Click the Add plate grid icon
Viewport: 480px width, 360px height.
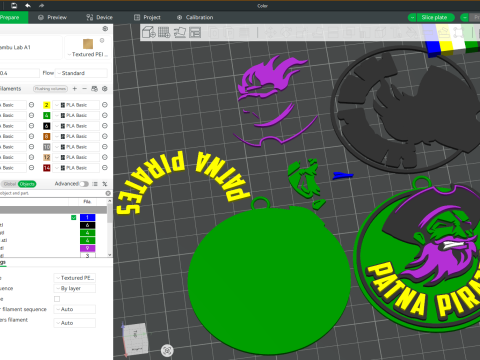click(x=164, y=32)
